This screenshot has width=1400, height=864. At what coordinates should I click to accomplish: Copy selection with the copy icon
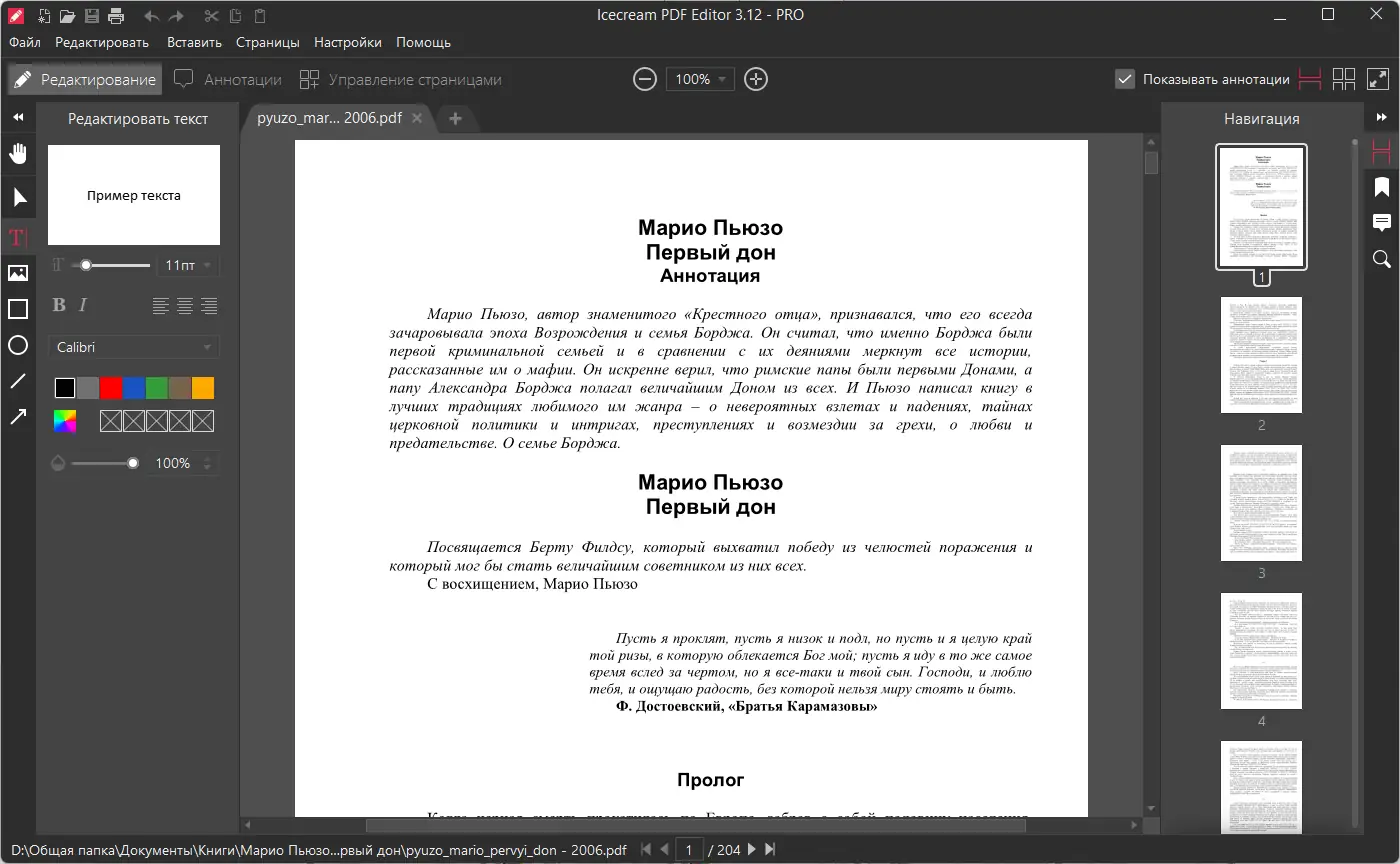pos(235,16)
